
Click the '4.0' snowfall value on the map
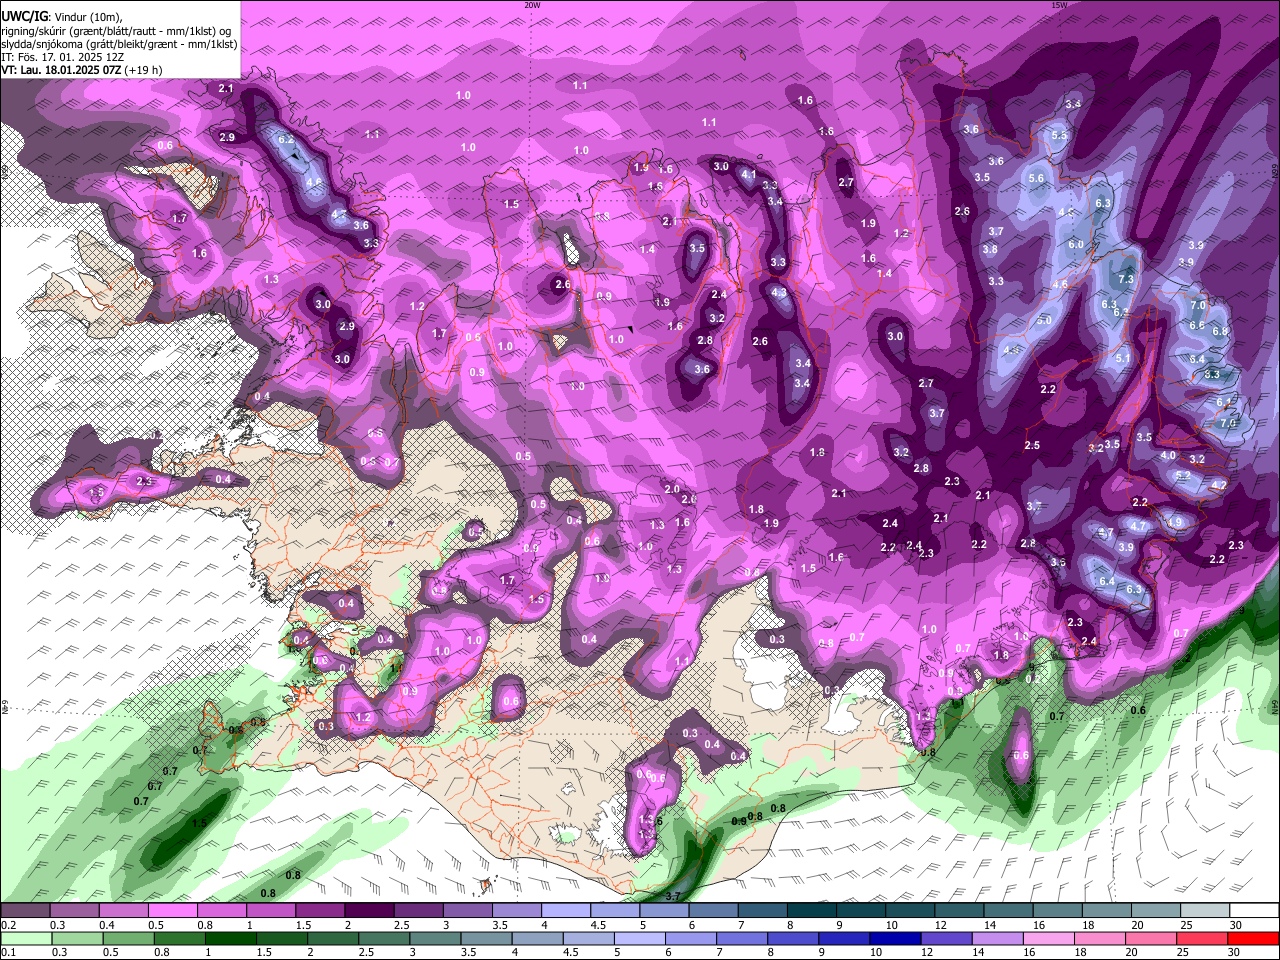pyautogui.click(x=1168, y=455)
